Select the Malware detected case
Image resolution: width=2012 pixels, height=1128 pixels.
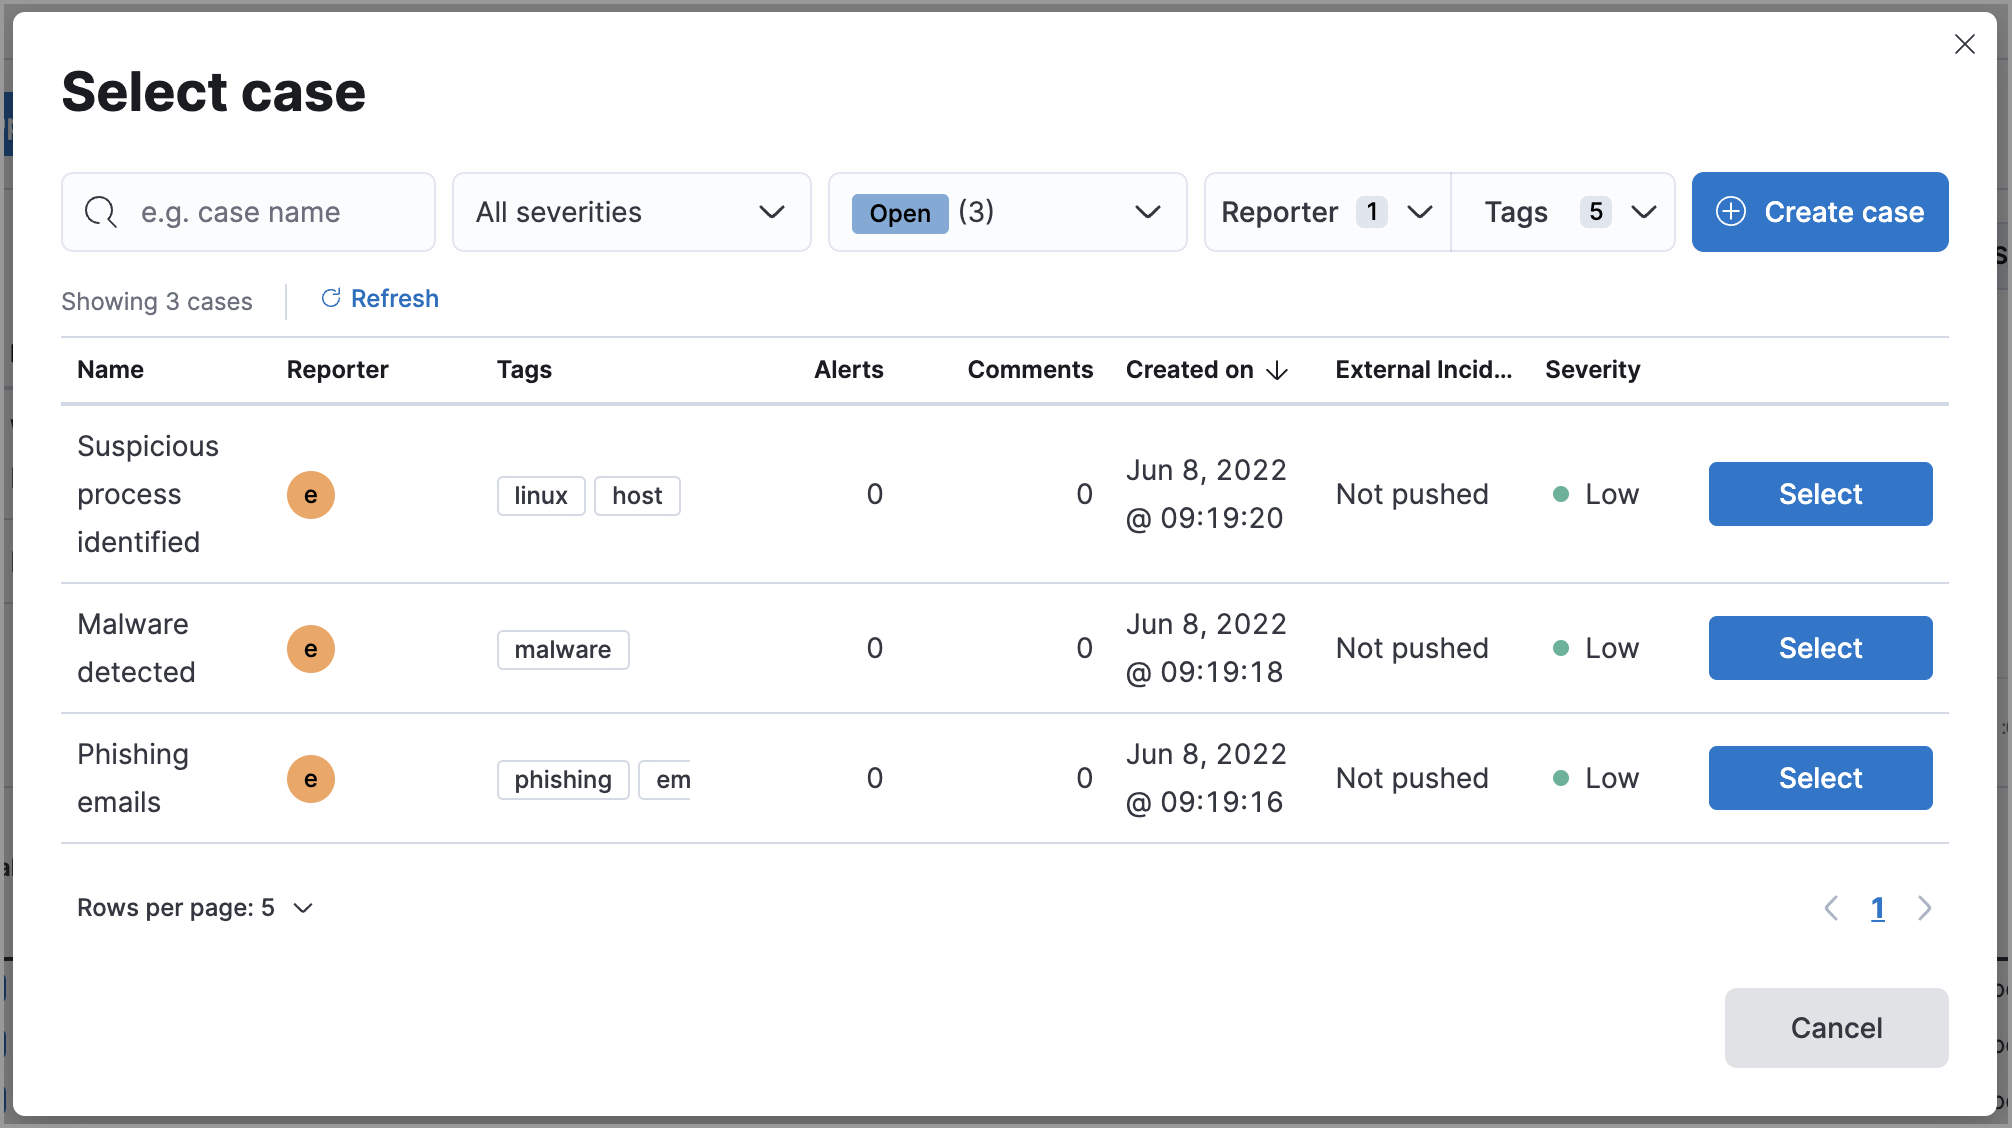1820,647
